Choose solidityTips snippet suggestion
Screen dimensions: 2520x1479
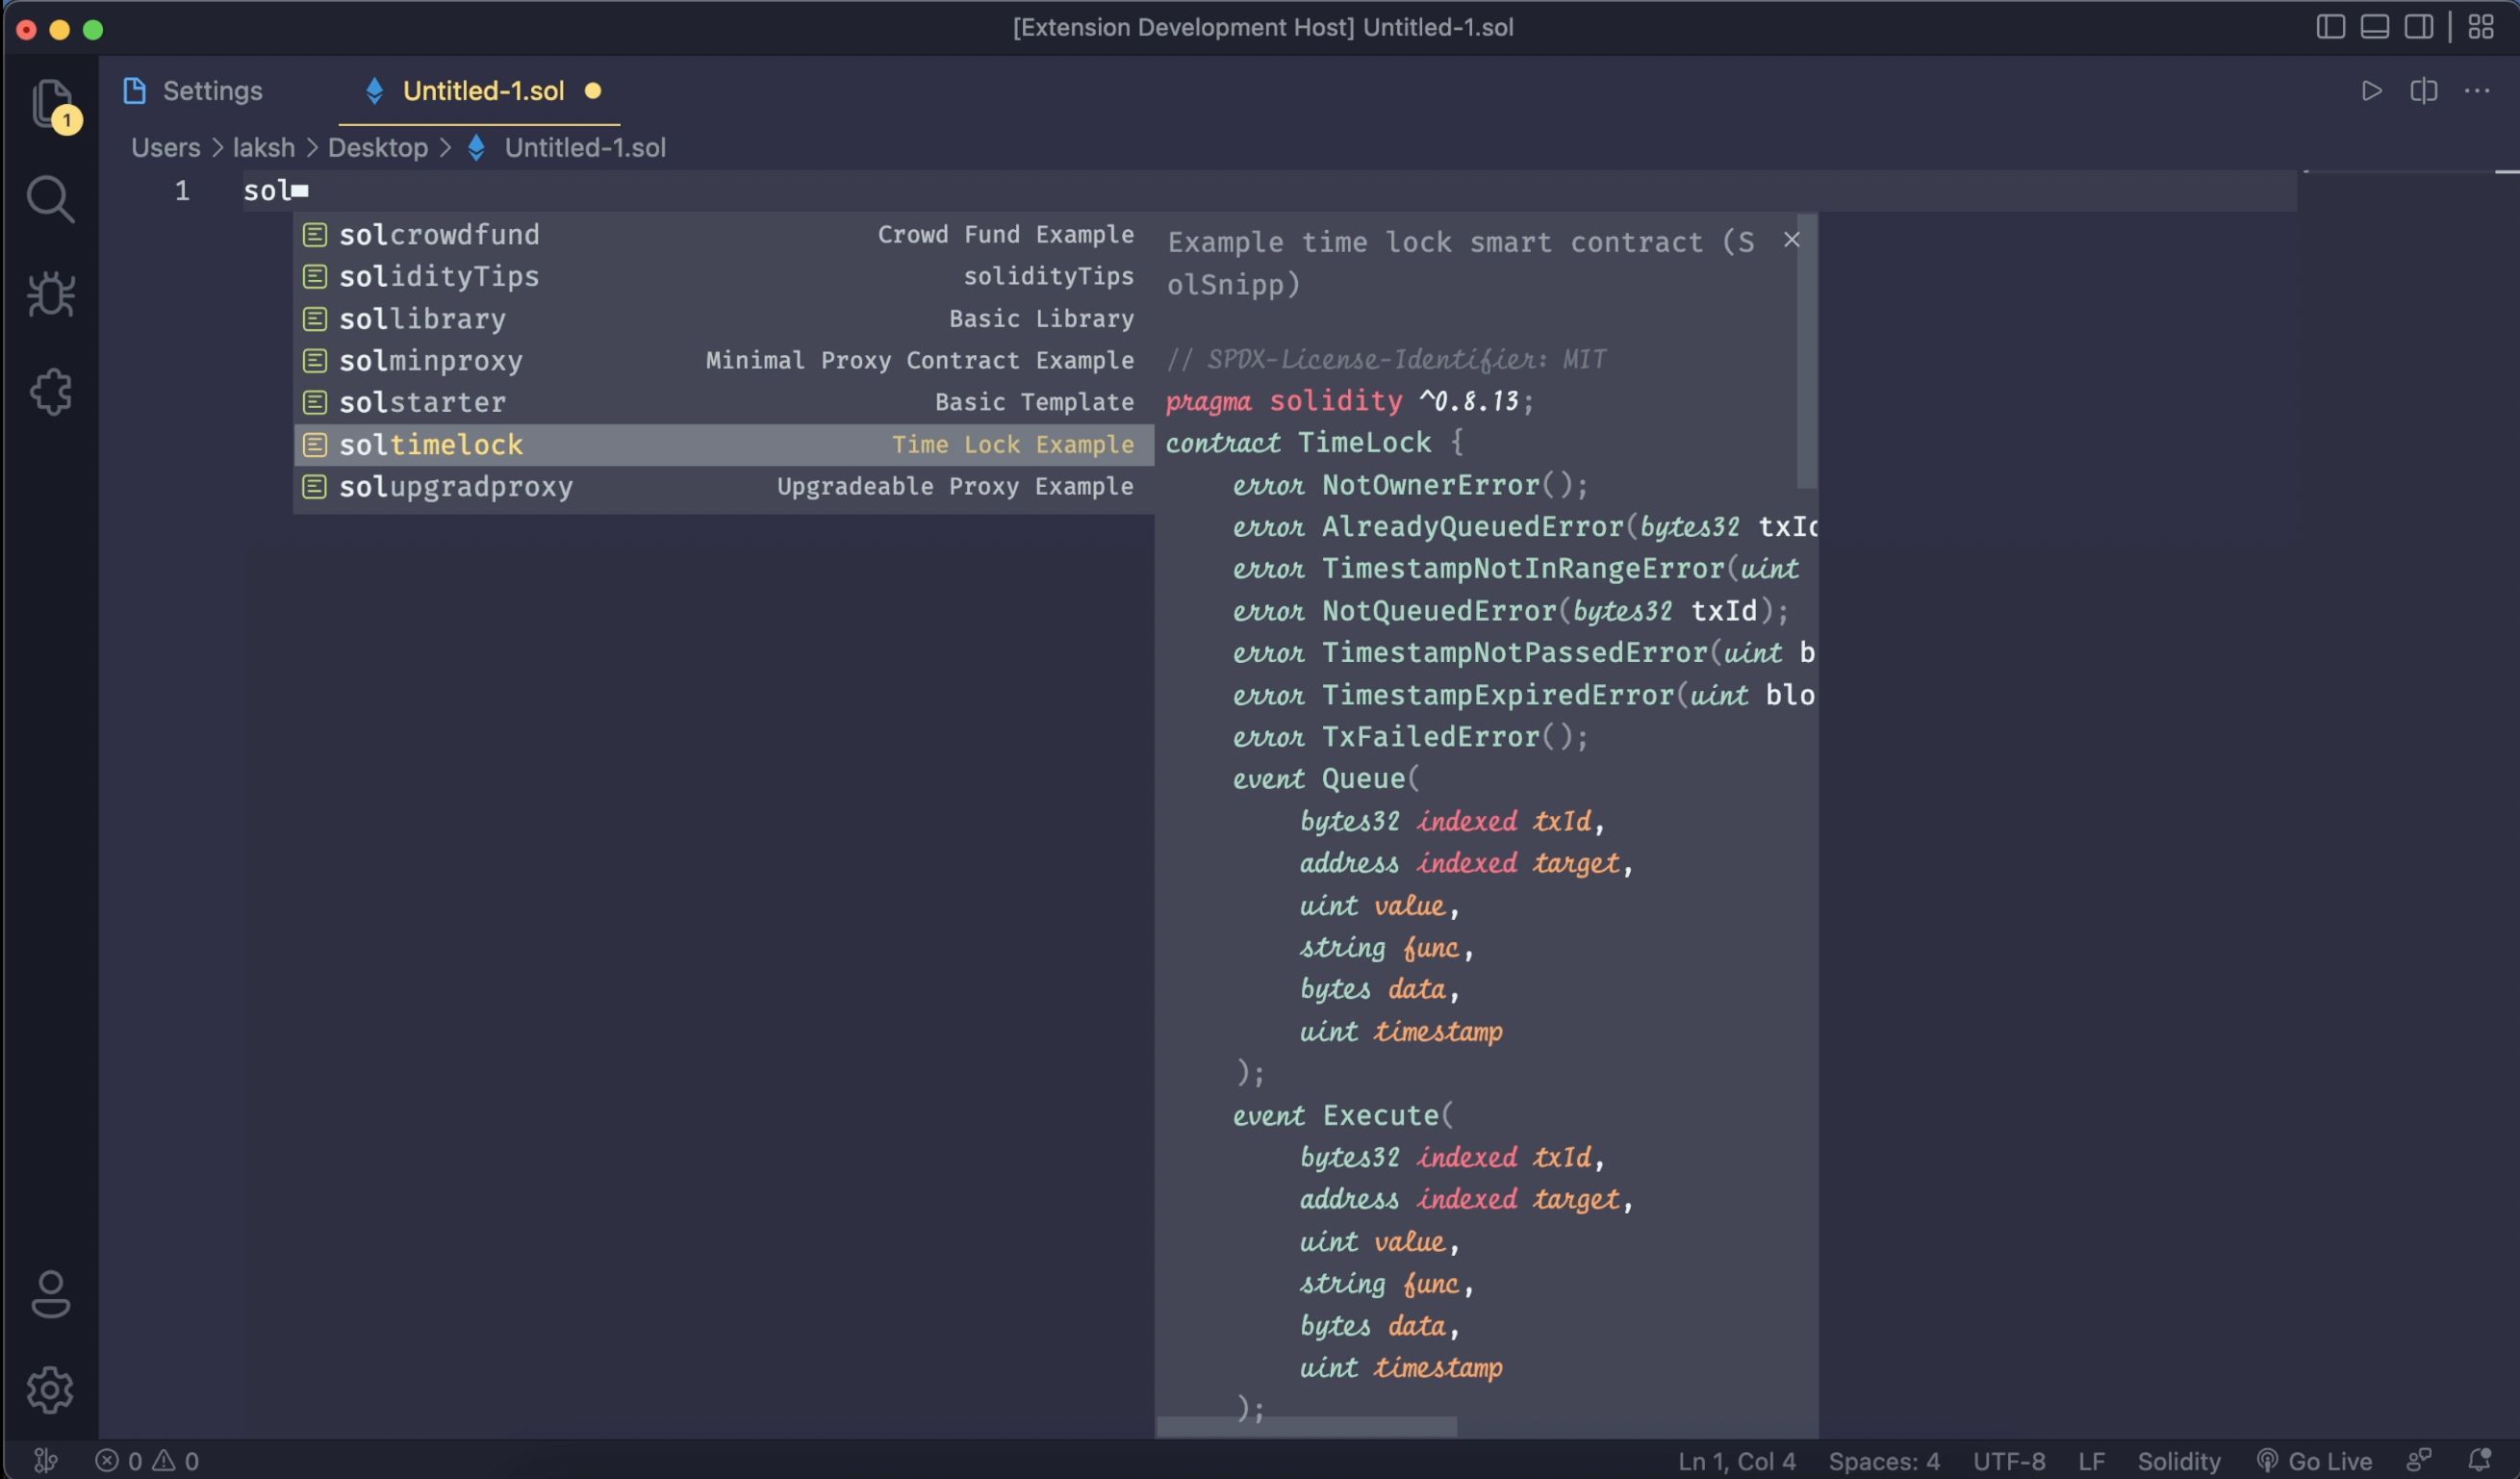point(724,276)
